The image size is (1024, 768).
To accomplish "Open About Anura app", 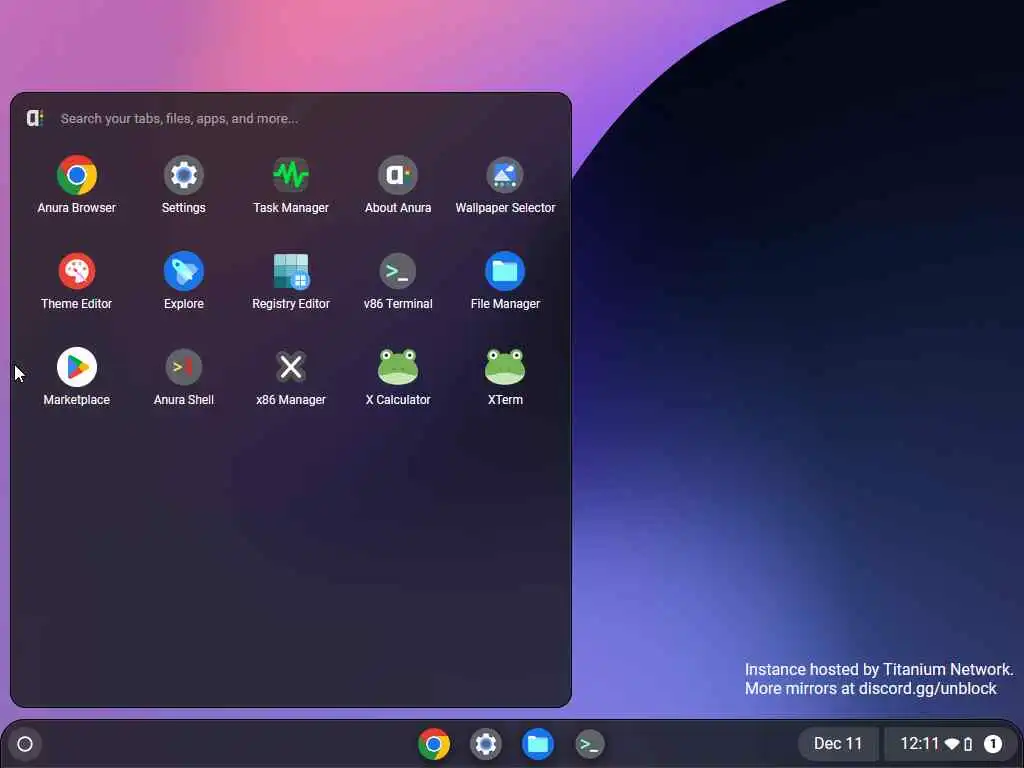I will click(x=398, y=185).
